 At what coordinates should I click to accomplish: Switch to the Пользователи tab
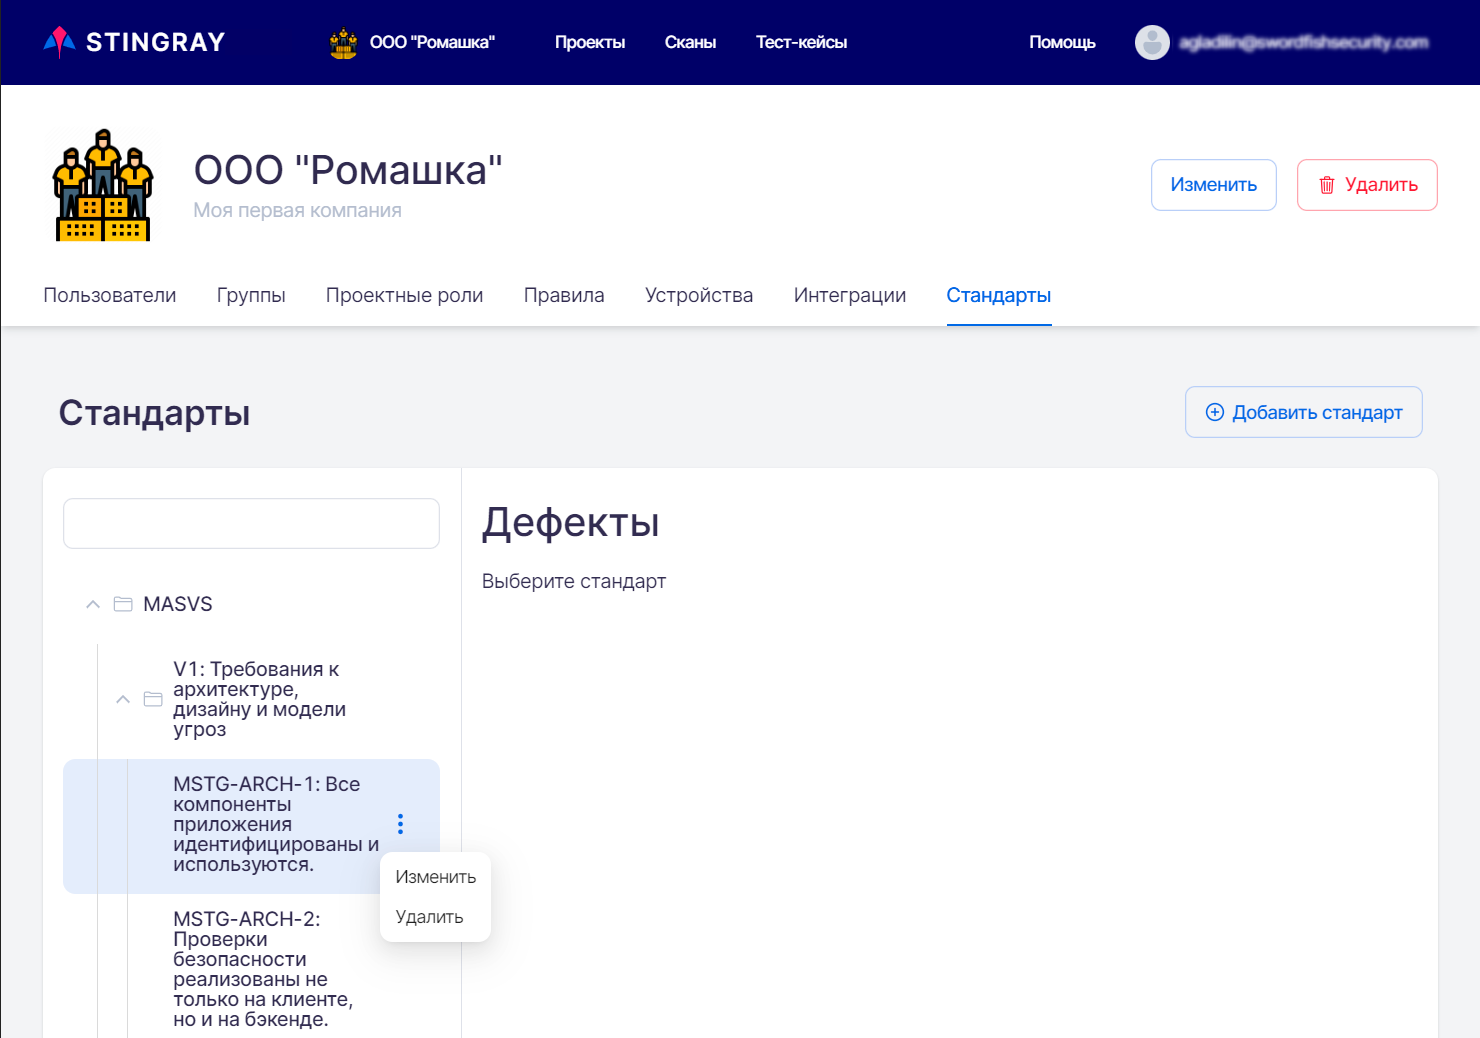click(x=110, y=295)
